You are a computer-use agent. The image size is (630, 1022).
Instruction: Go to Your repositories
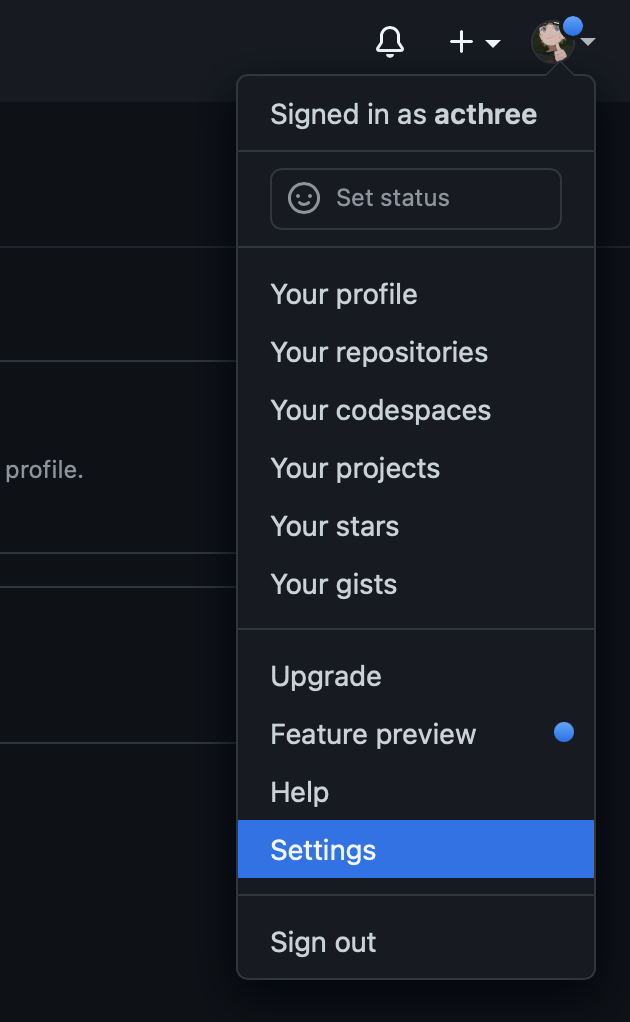coord(379,353)
